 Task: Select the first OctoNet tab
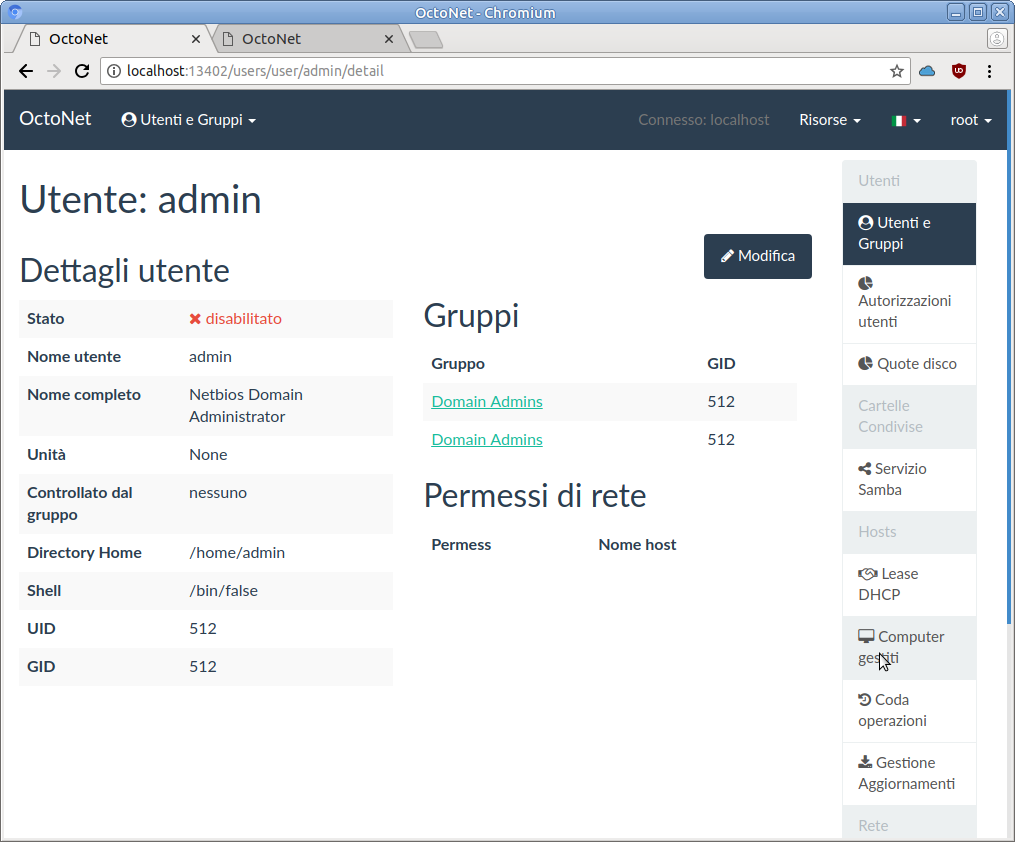(x=113, y=39)
